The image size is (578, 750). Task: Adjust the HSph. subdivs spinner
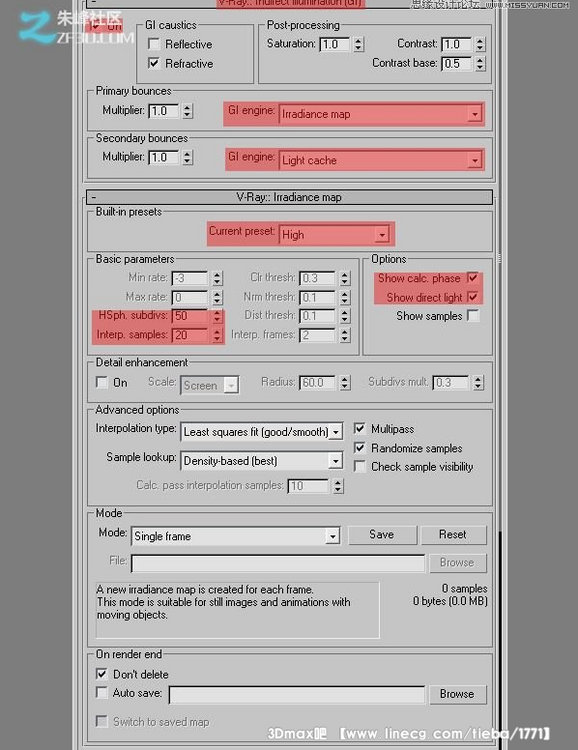[217, 316]
